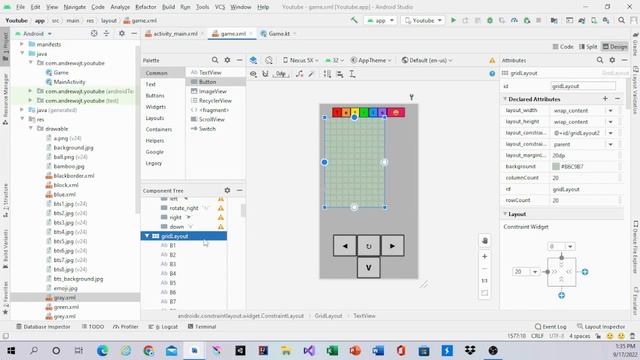Clear all constraints icon

(x=300, y=74)
